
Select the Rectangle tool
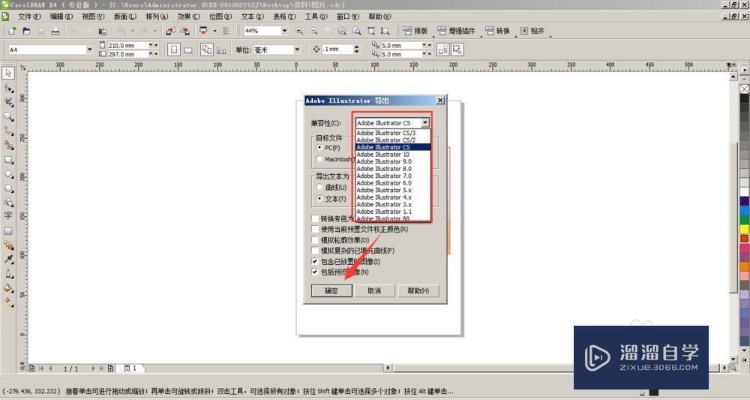point(8,160)
